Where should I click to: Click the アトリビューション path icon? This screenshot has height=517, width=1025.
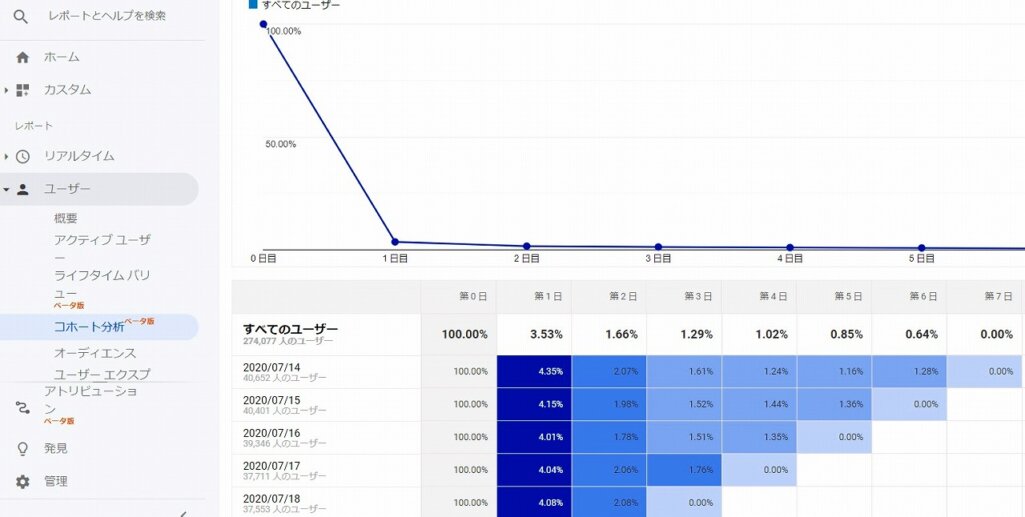(x=22, y=407)
